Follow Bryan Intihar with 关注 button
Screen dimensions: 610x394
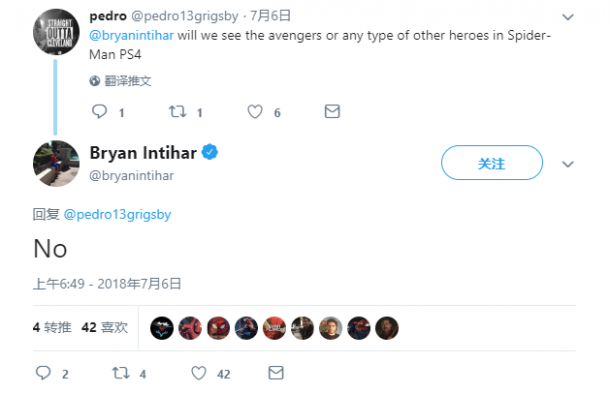[492, 163]
